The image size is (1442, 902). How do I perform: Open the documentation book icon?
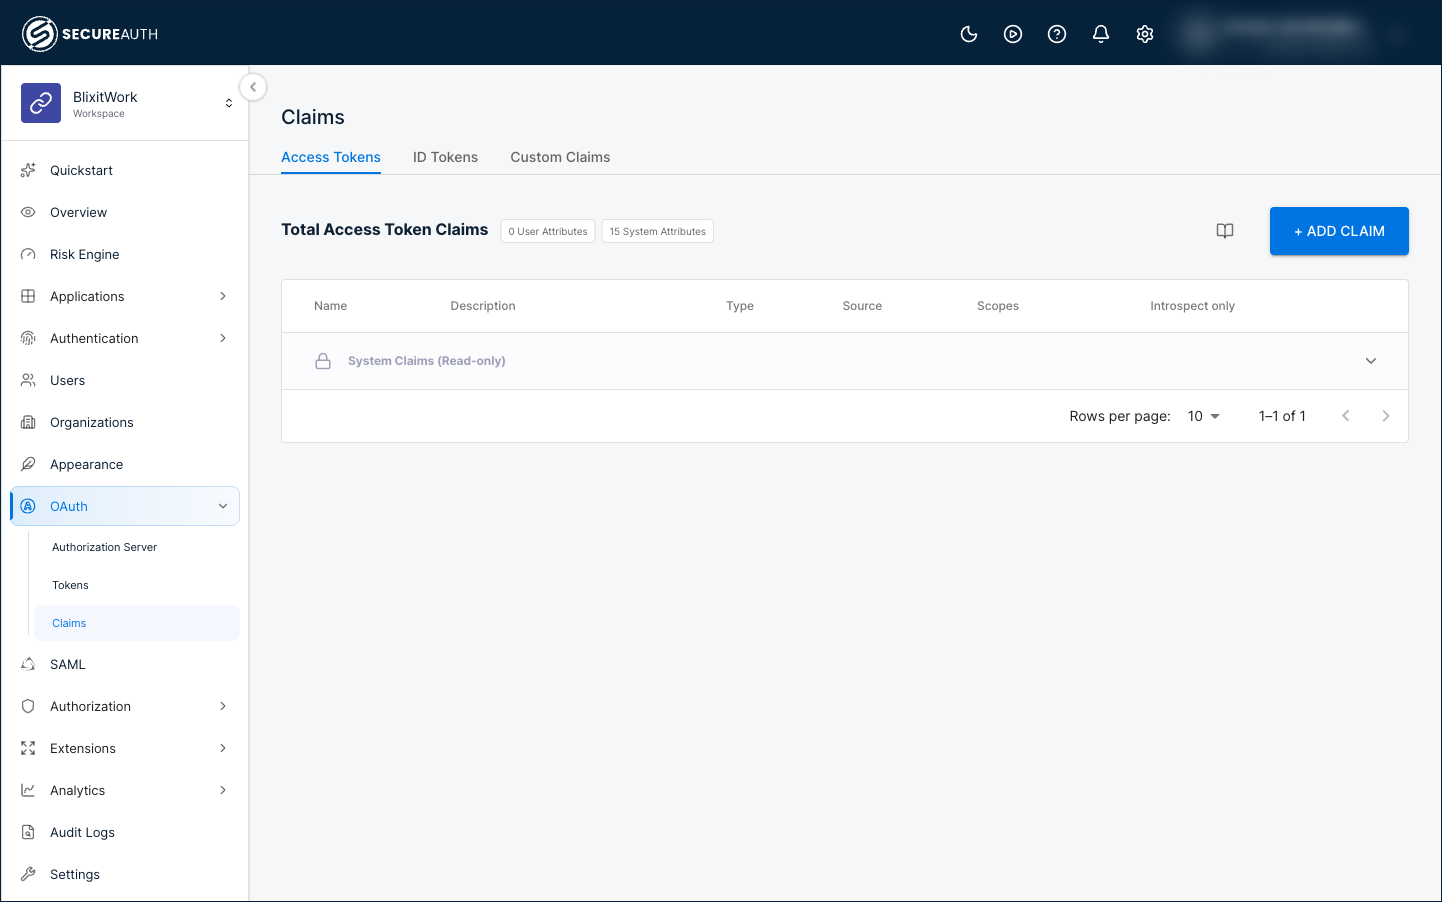(x=1225, y=231)
